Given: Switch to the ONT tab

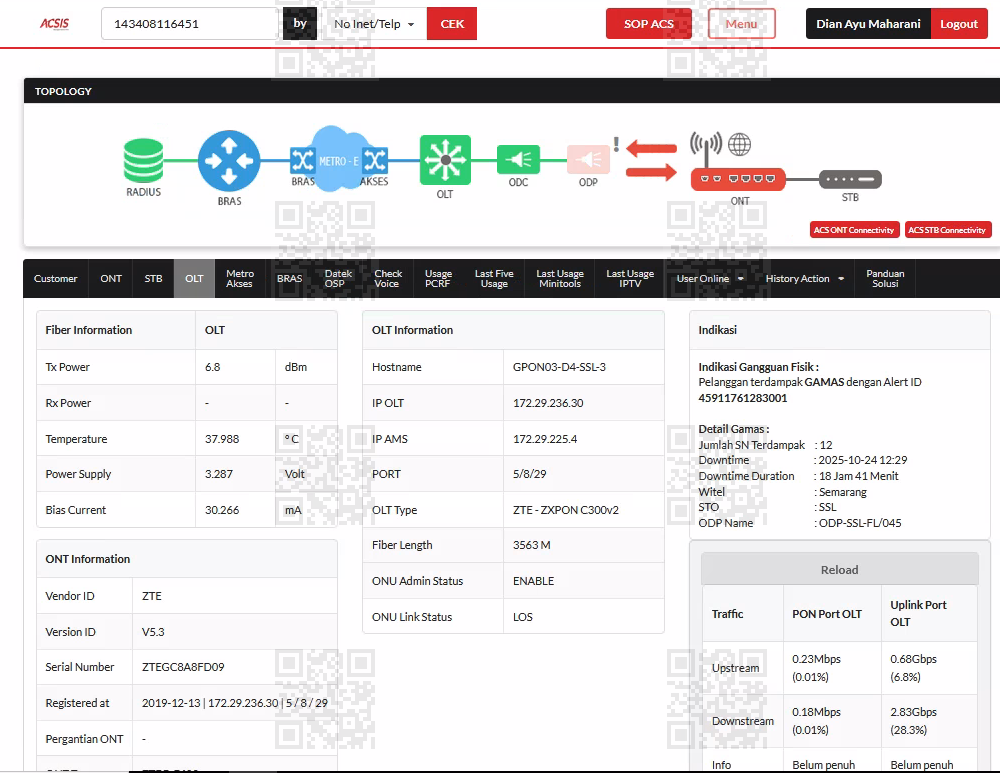Looking at the screenshot, I should (111, 279).
